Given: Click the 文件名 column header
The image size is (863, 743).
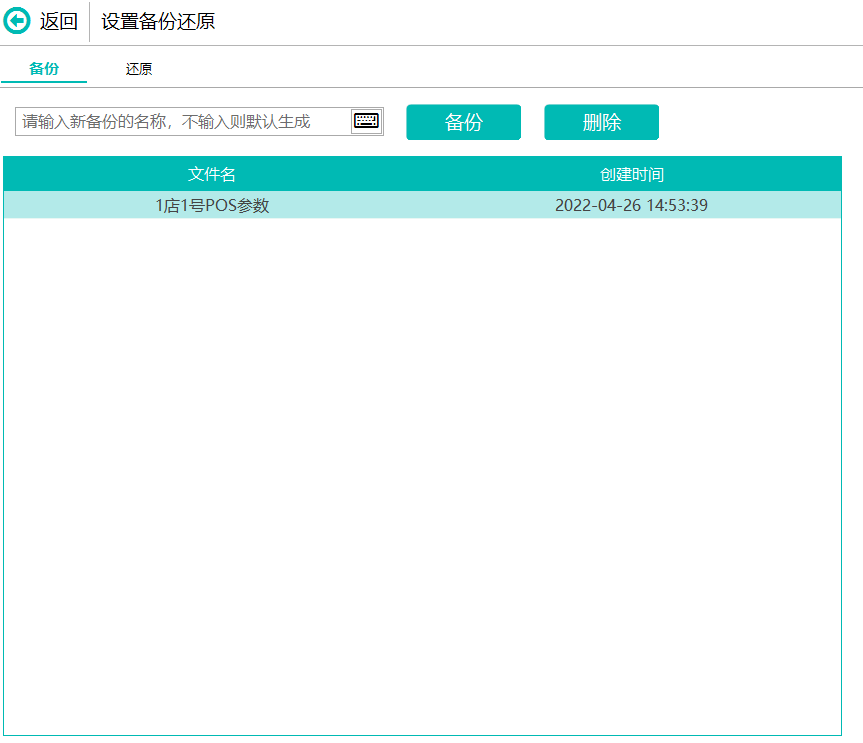Looking at the screenshot, I should [x=212, y=174].
